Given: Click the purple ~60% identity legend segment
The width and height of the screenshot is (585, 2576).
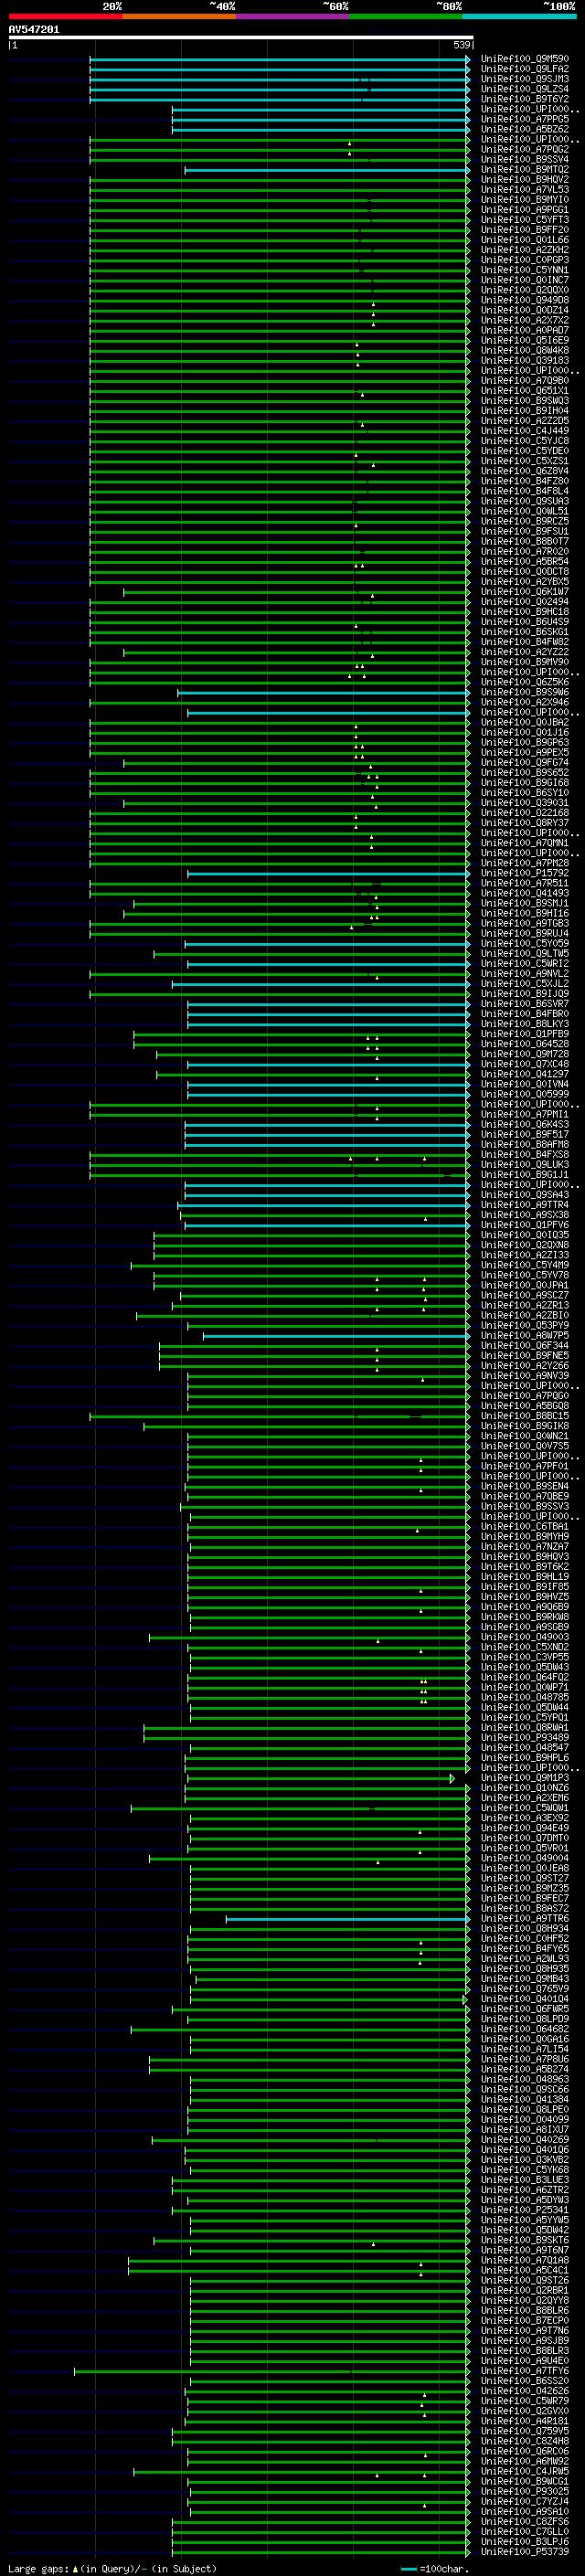Looking at the screenshot, I should click(292, 16).
